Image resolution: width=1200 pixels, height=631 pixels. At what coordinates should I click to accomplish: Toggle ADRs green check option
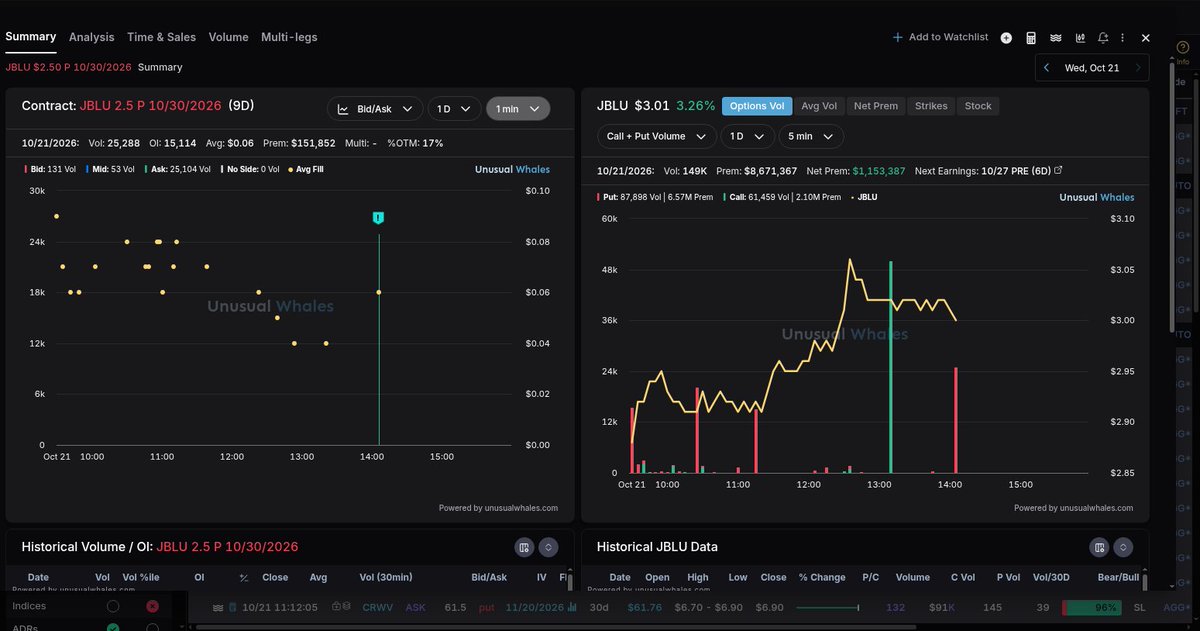[113, 627]
